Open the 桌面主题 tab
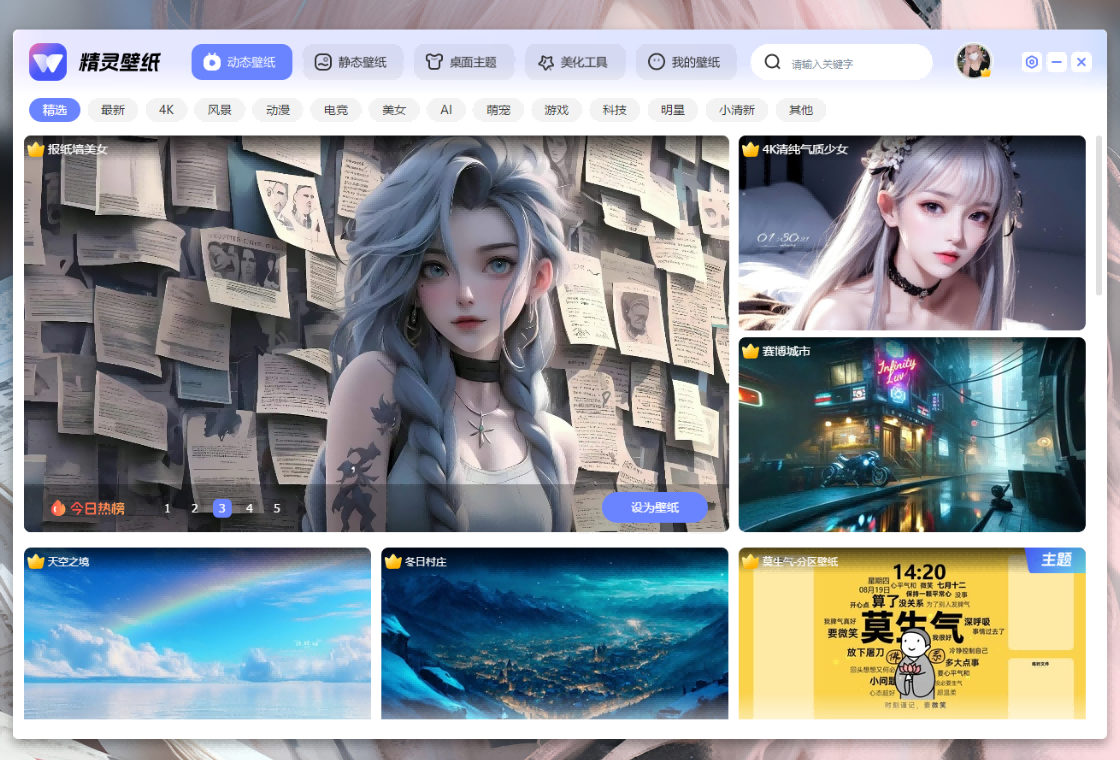Image resolution: width=1120 pixels, height=760 pixels. click(x=464, y=62)
